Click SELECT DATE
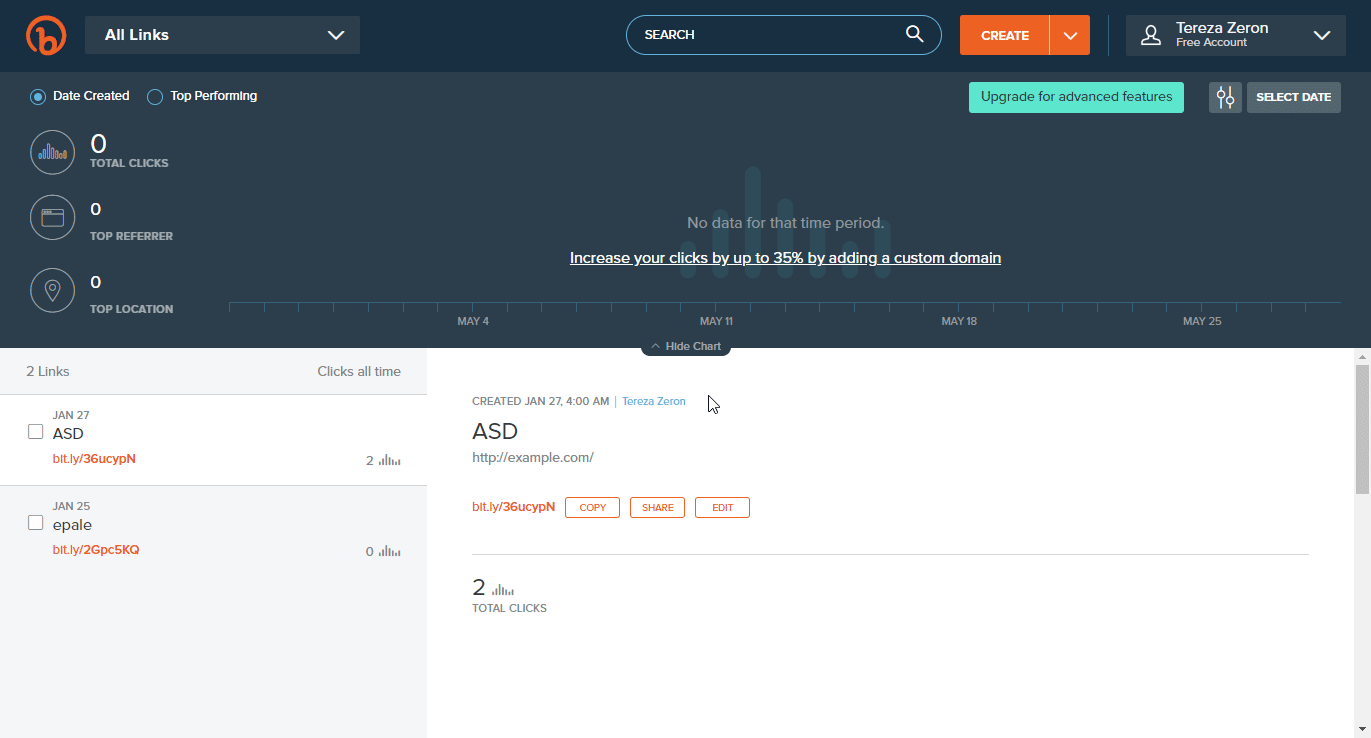Viewport: 1371px width, 738px height. [1293, 97]
